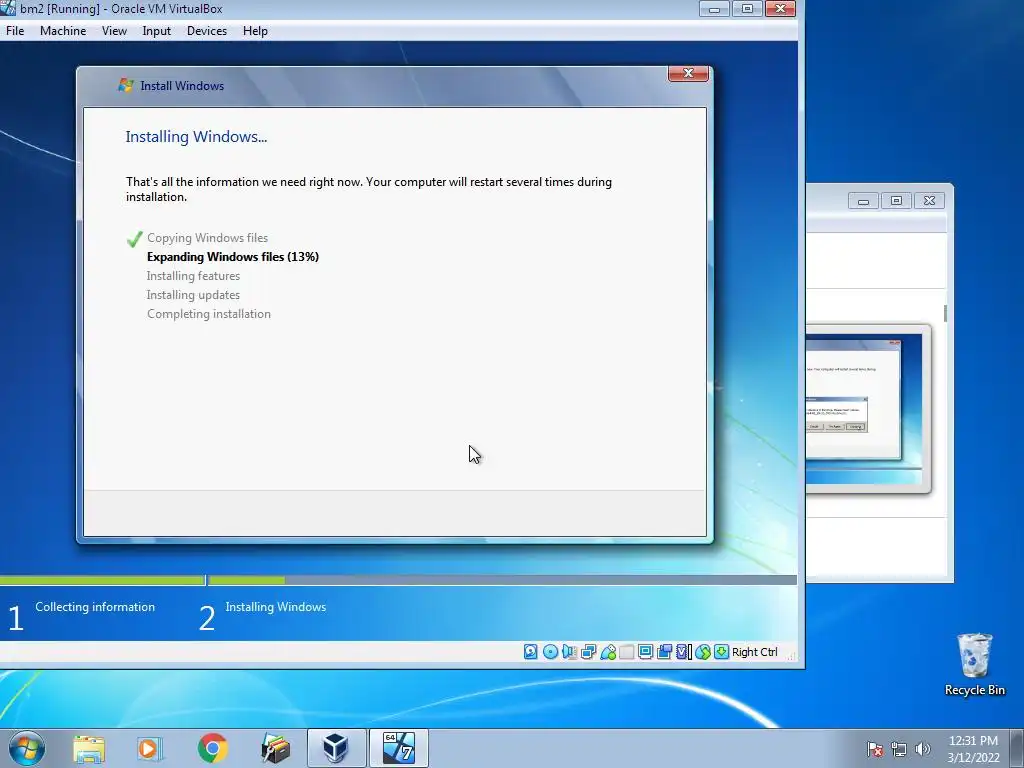Image resolution: width=1024 pixels, height=768 pixels.
Task: Open the Input menu
Action: (157, 31)
